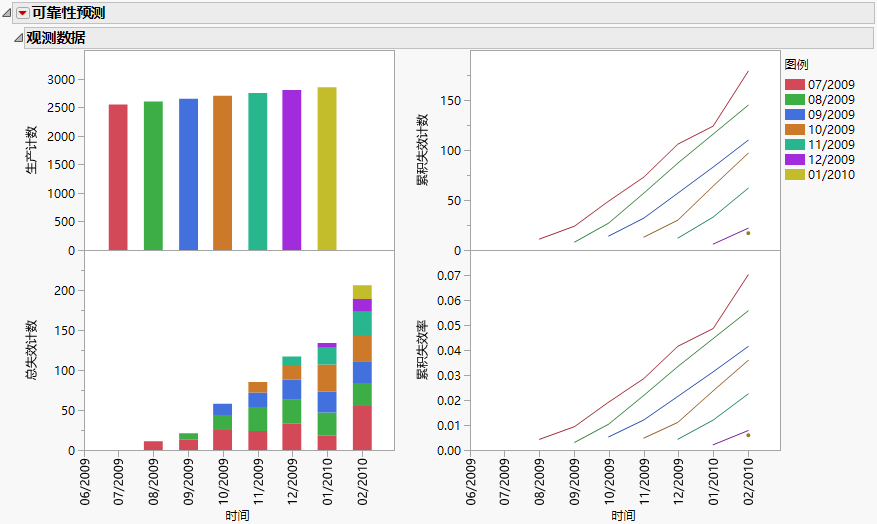
Task: Collapse the 观测数据 section disclosure triangle
Action: pos(17,38)
